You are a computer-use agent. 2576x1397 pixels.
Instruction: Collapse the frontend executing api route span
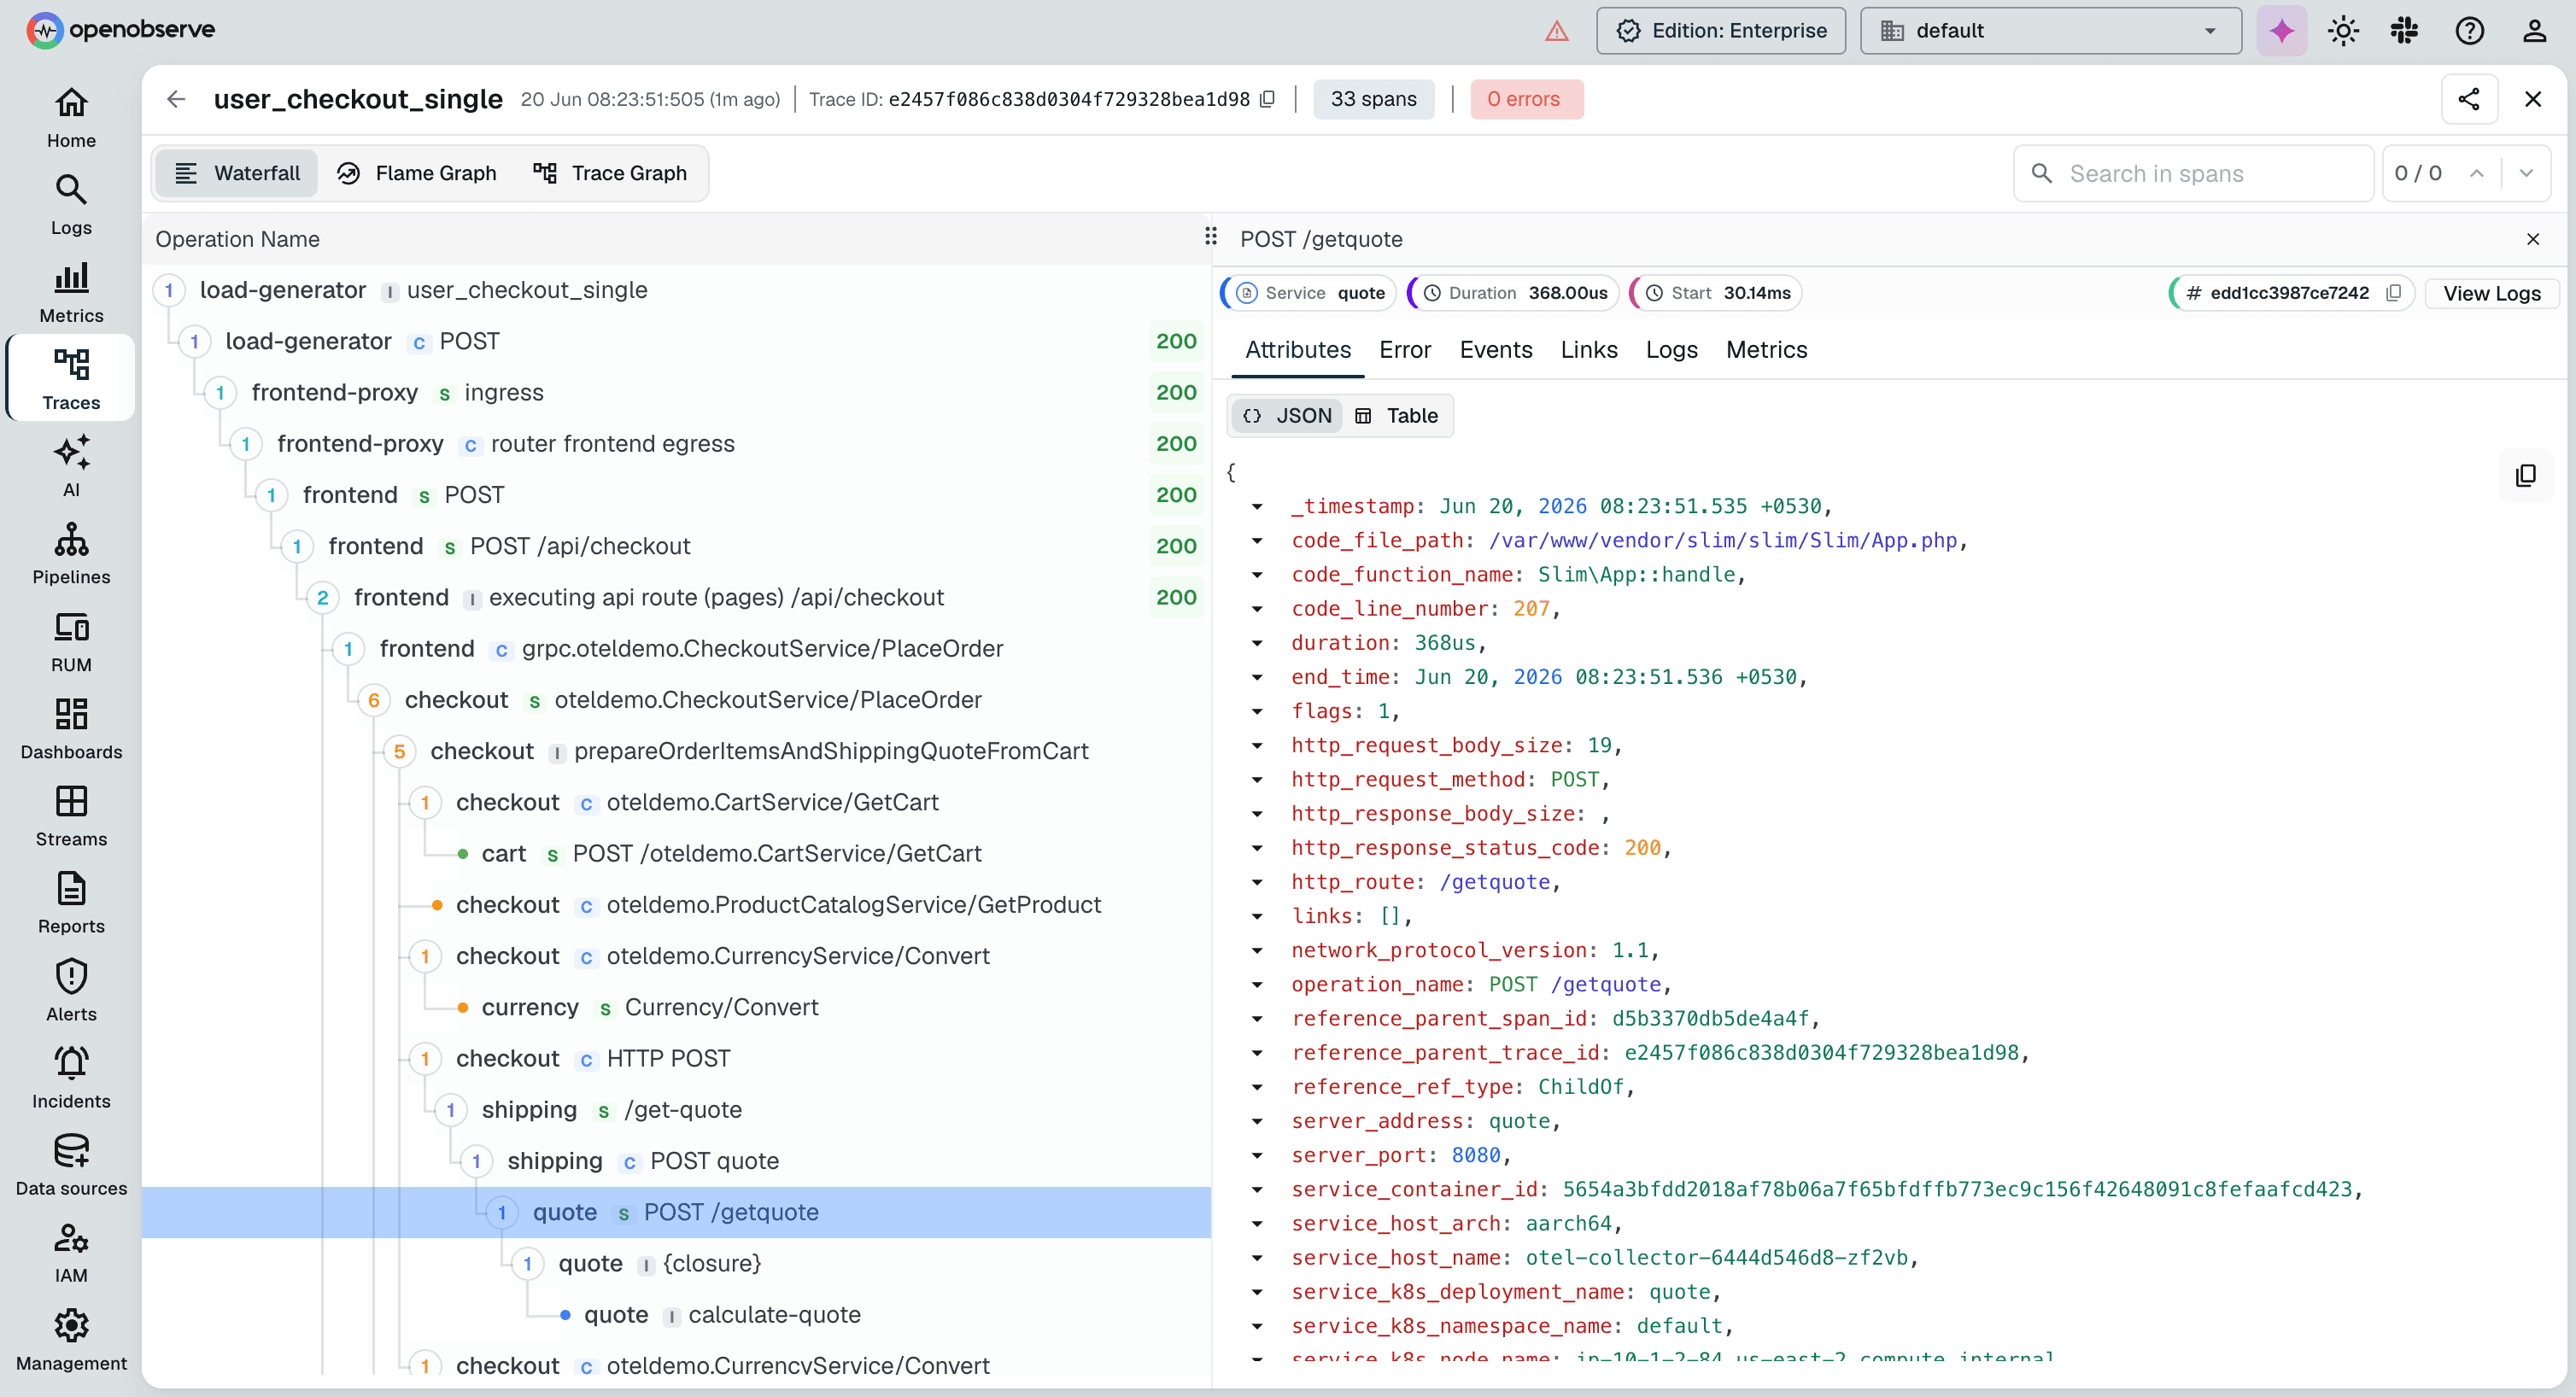coord(322,598)
